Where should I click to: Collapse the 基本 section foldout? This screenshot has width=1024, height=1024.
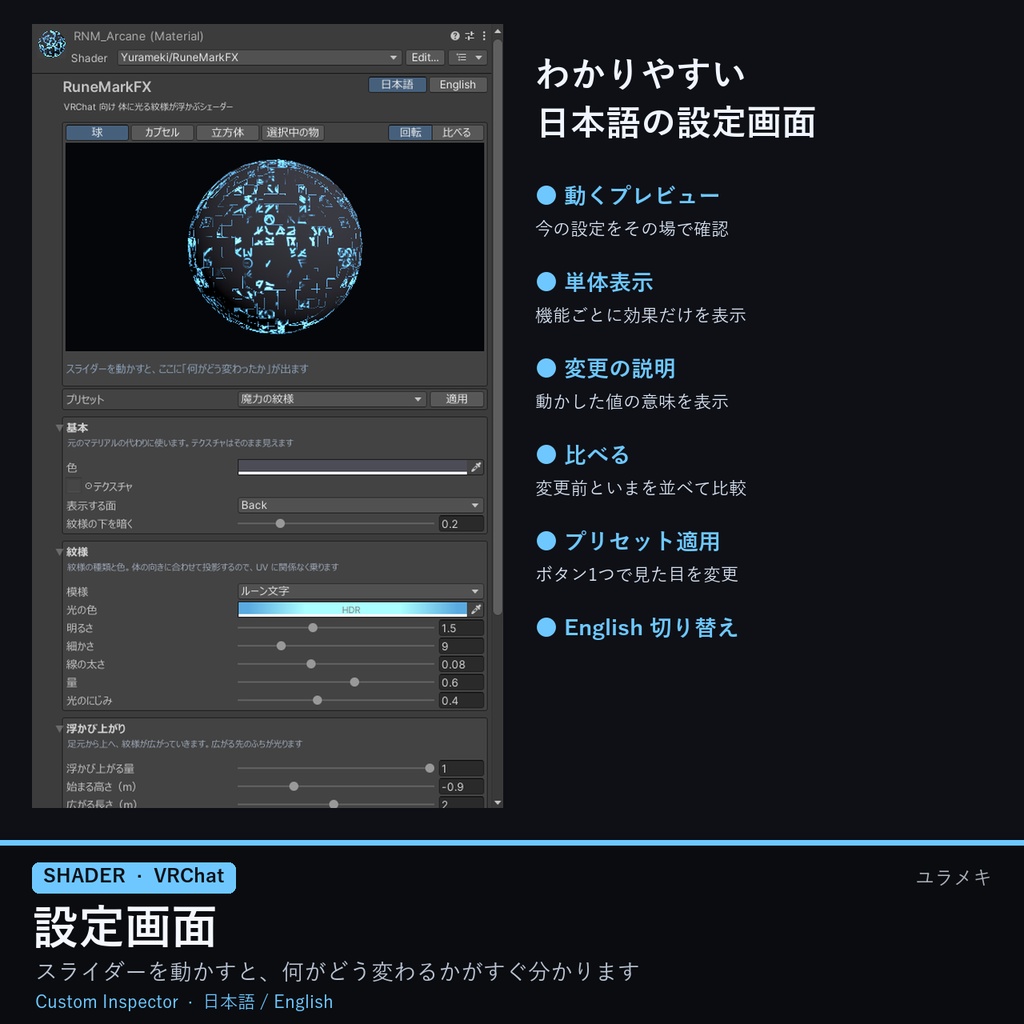pyautogui.click(x=59, y=428)
